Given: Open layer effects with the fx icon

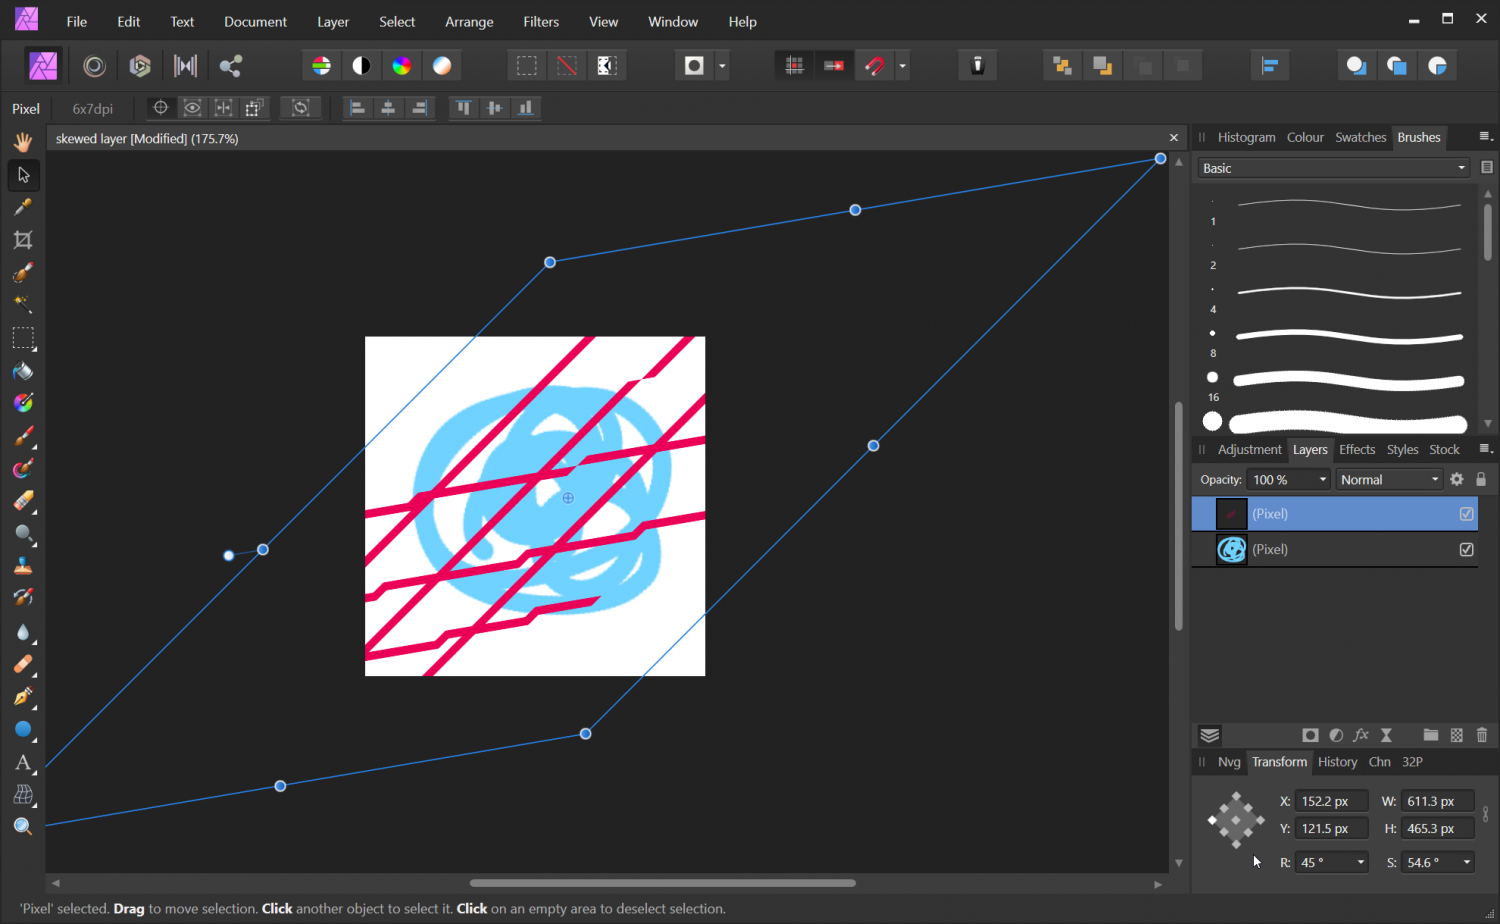Looking at the screenshot, I should [1361, 735].
